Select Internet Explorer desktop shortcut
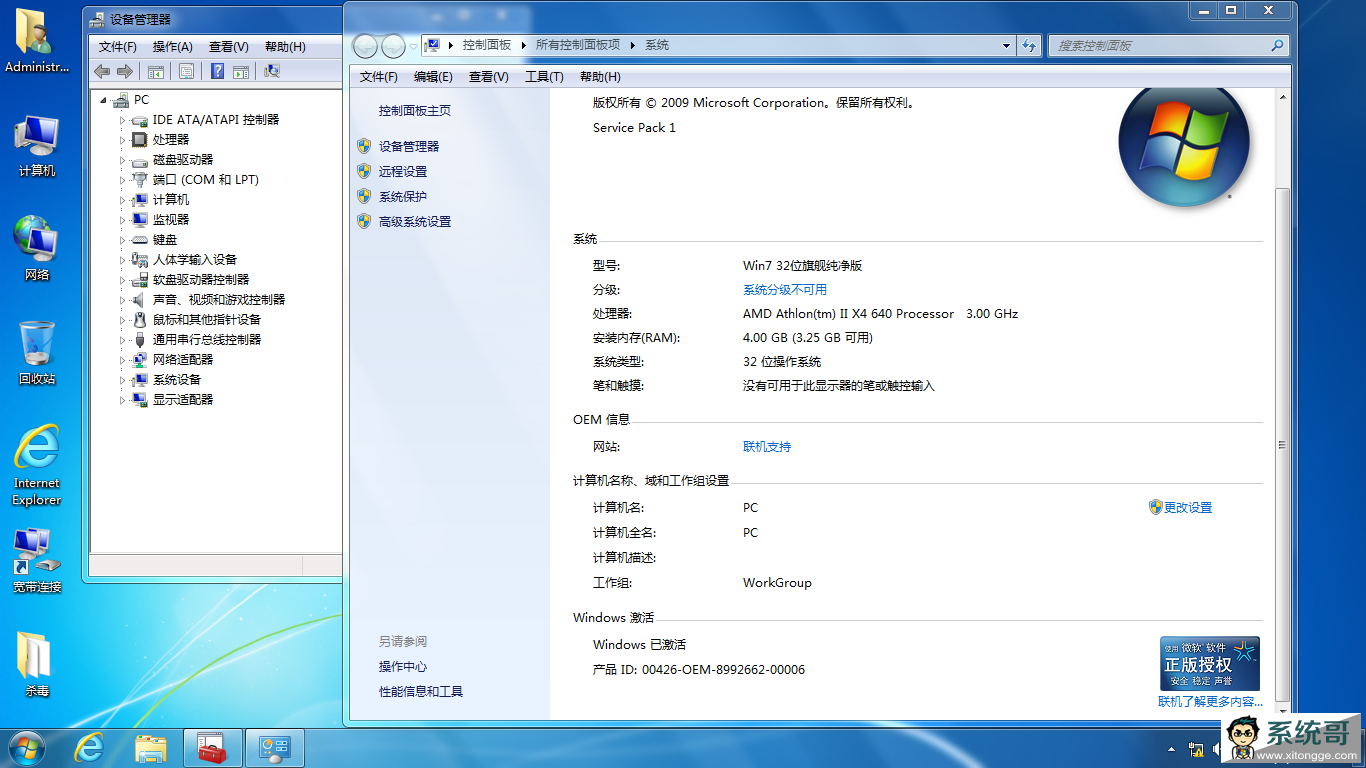This screenshot has width=1366, height=768. point(37,465)
